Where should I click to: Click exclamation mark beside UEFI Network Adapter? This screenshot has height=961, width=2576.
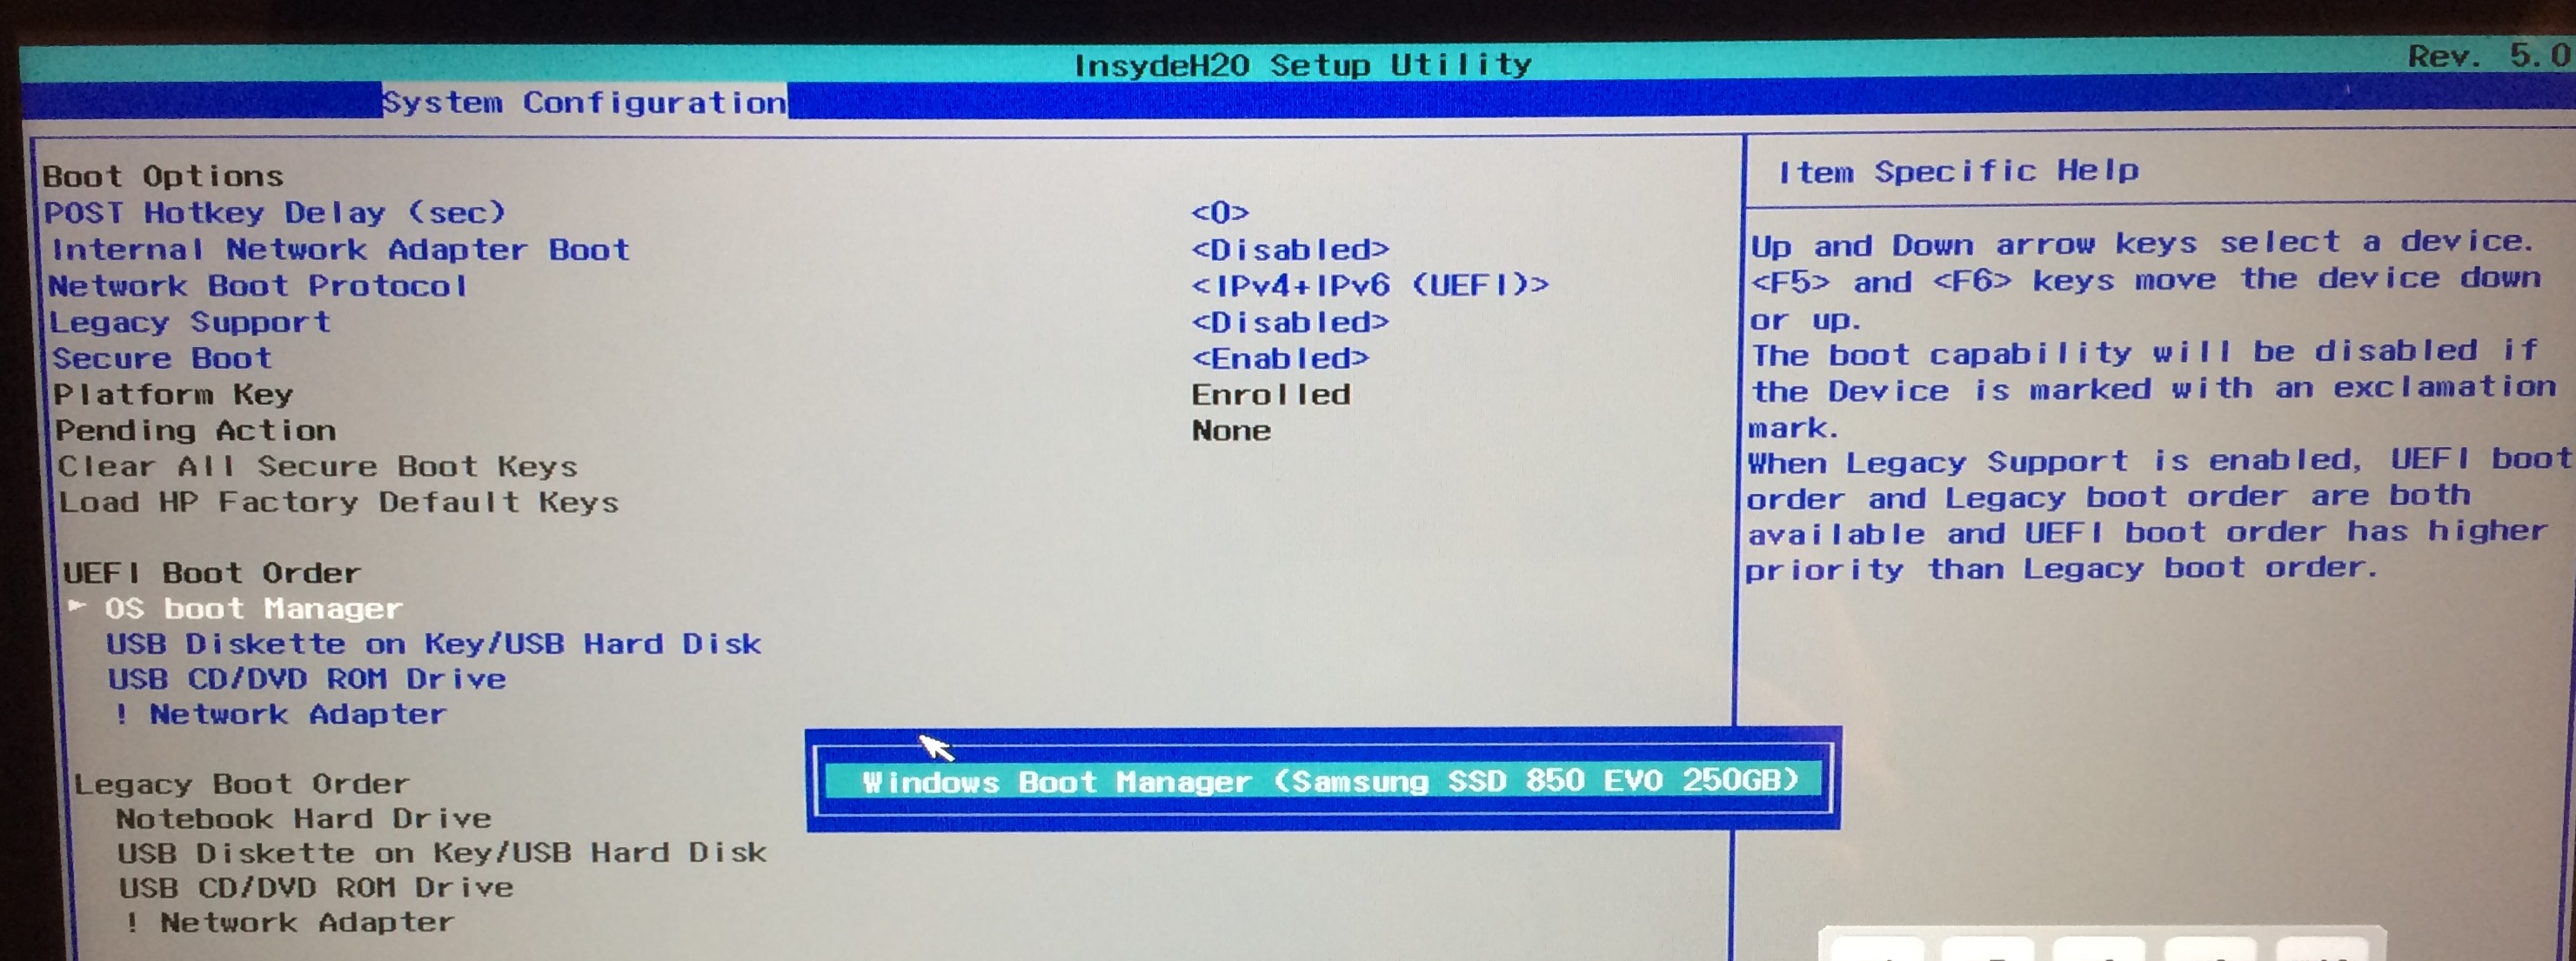click(121, 714)
